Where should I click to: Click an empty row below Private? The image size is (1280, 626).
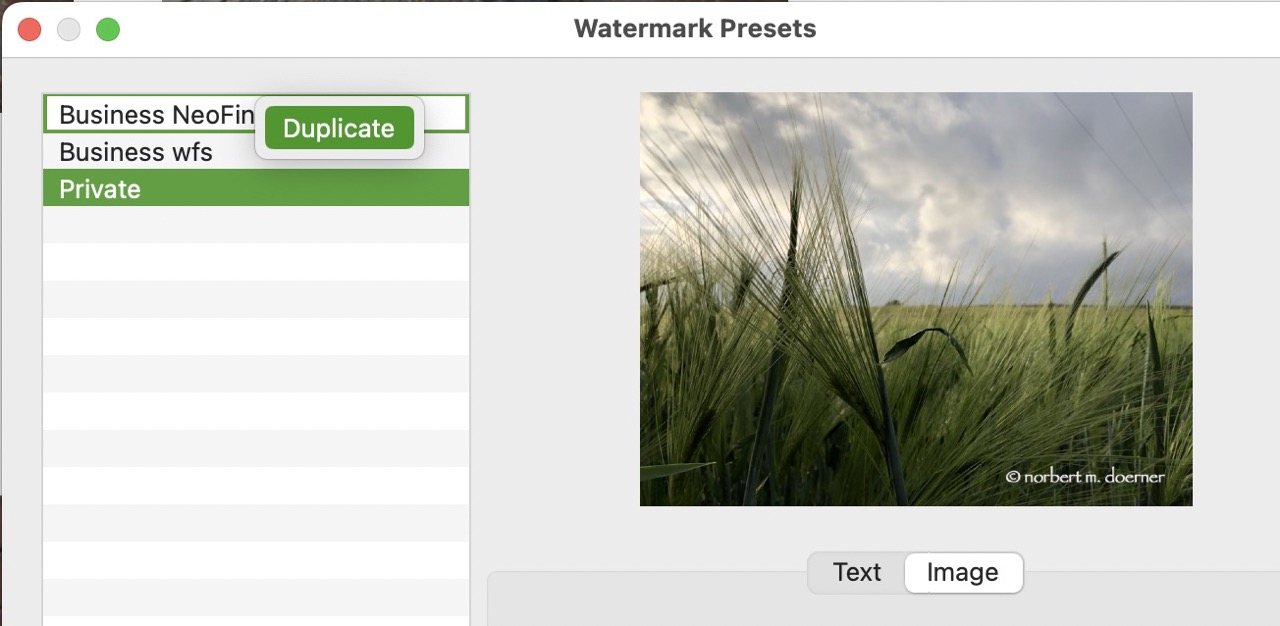pos(255,225)
